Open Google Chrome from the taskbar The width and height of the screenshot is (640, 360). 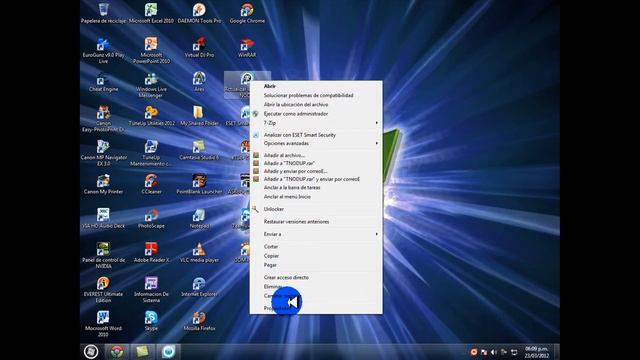117,351
